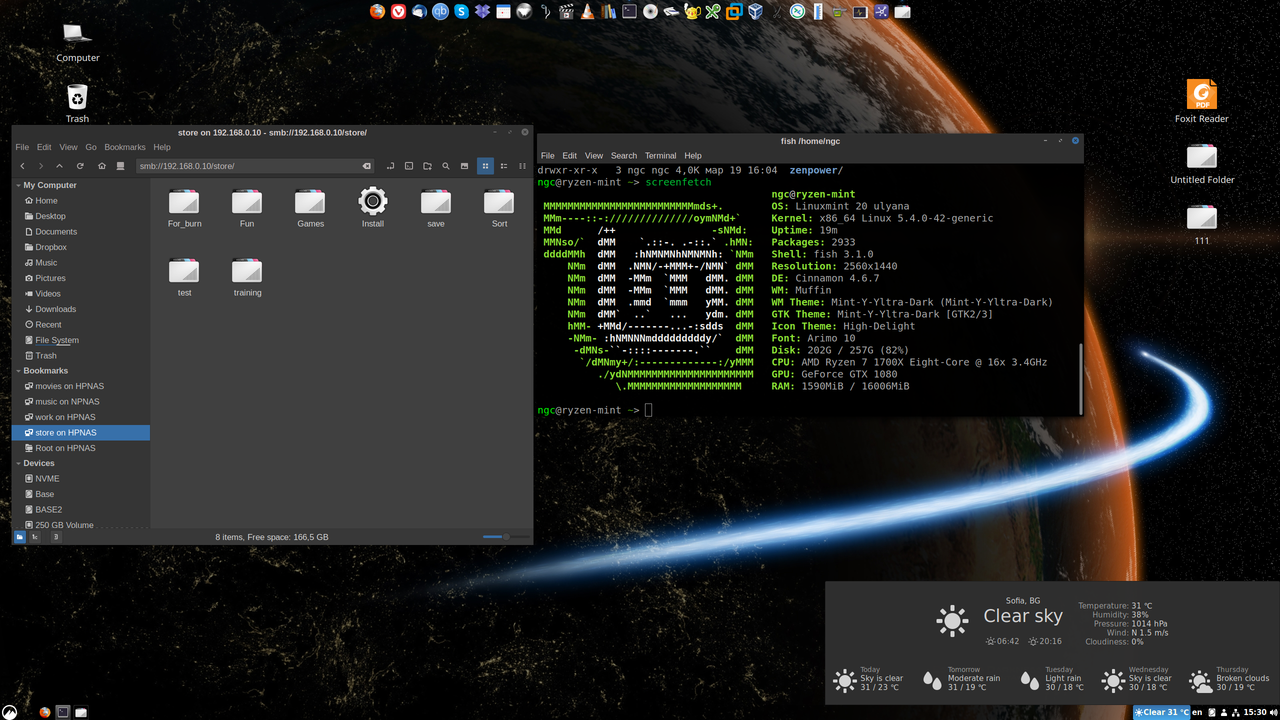Select the For_burn folder

pos(184,208)
